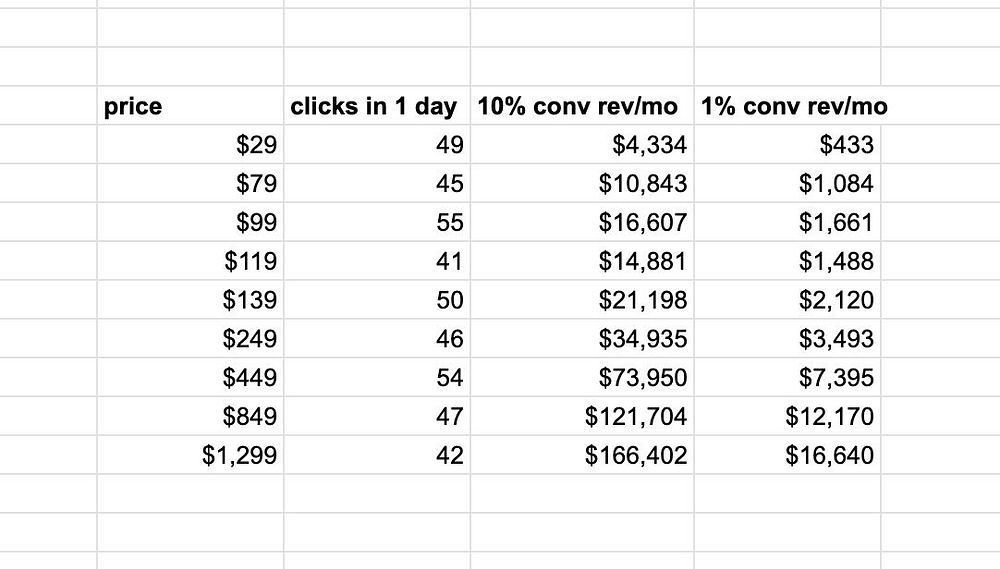Select the '10% conv rev/mo' header cell
The image size is (1000, 569).
pos(582,106)
